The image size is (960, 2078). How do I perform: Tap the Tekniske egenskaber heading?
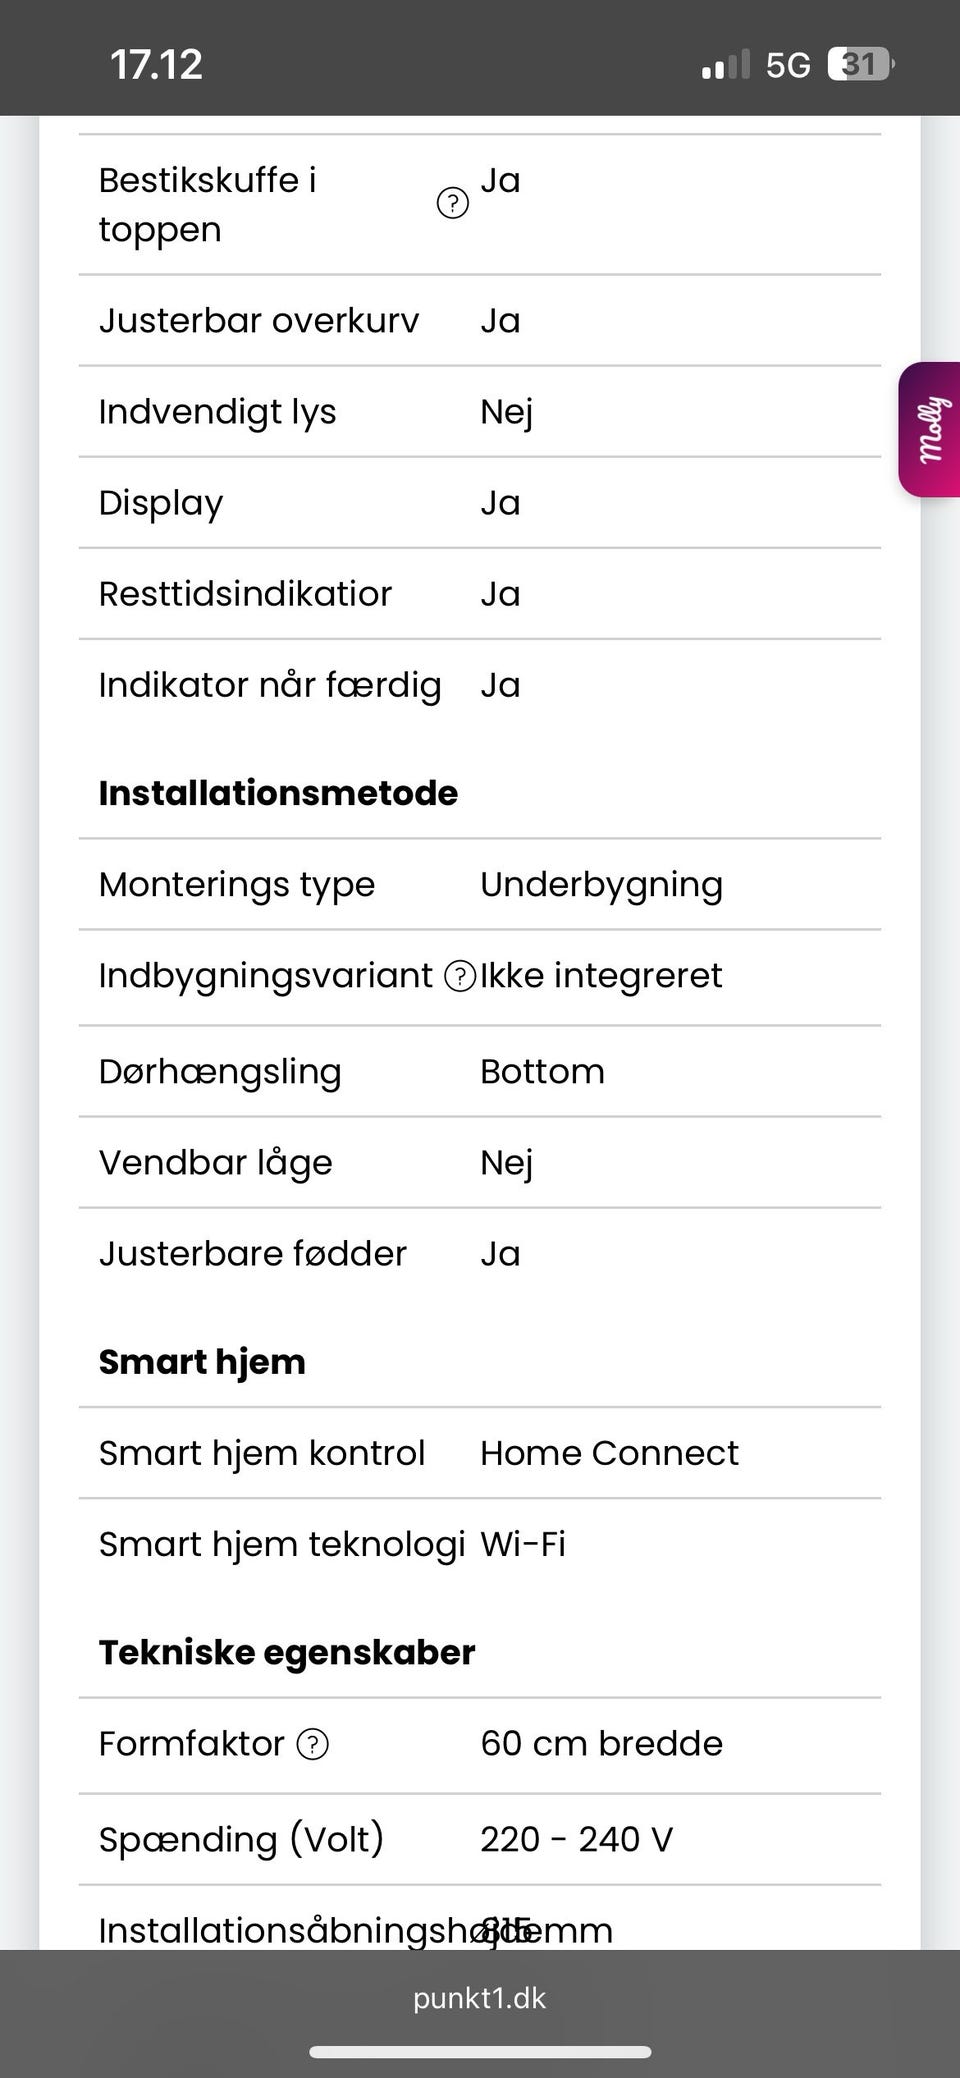point(287,1652)
